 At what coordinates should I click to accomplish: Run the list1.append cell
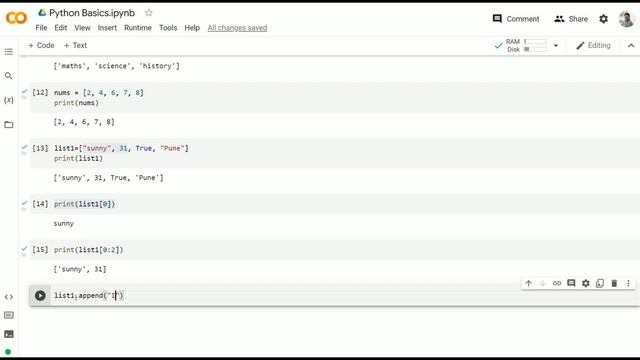pos(40,295)
